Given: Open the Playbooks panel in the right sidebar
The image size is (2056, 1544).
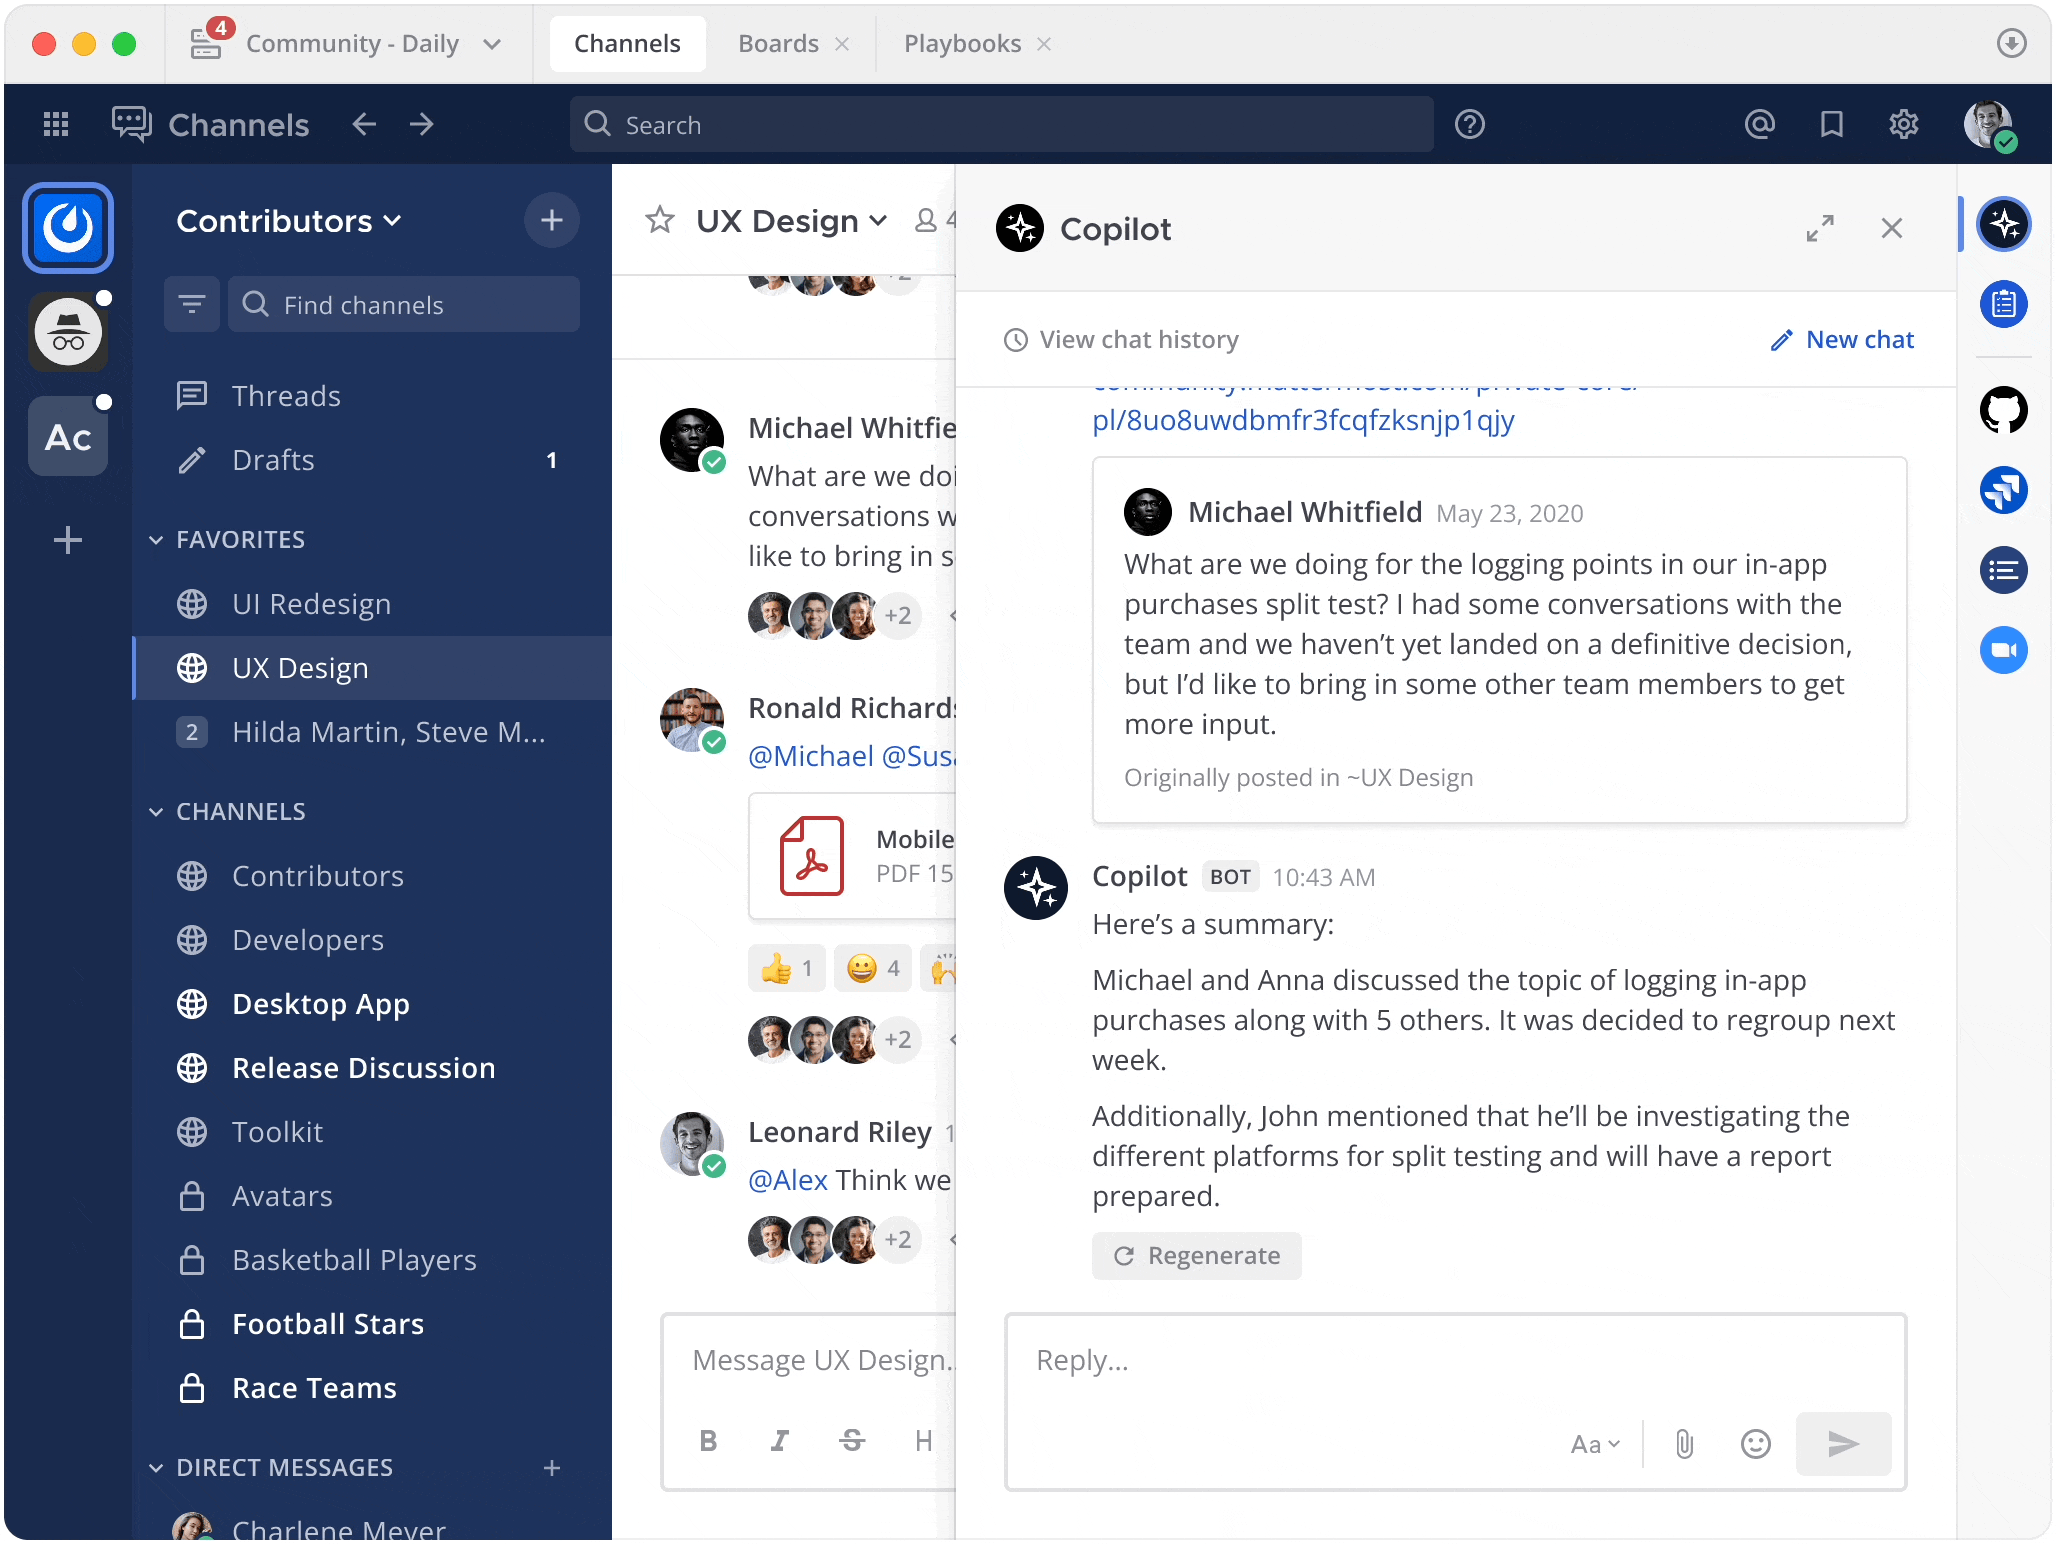Looking at the screenshot, I should pyautogui.click(x=2005, y=305).
